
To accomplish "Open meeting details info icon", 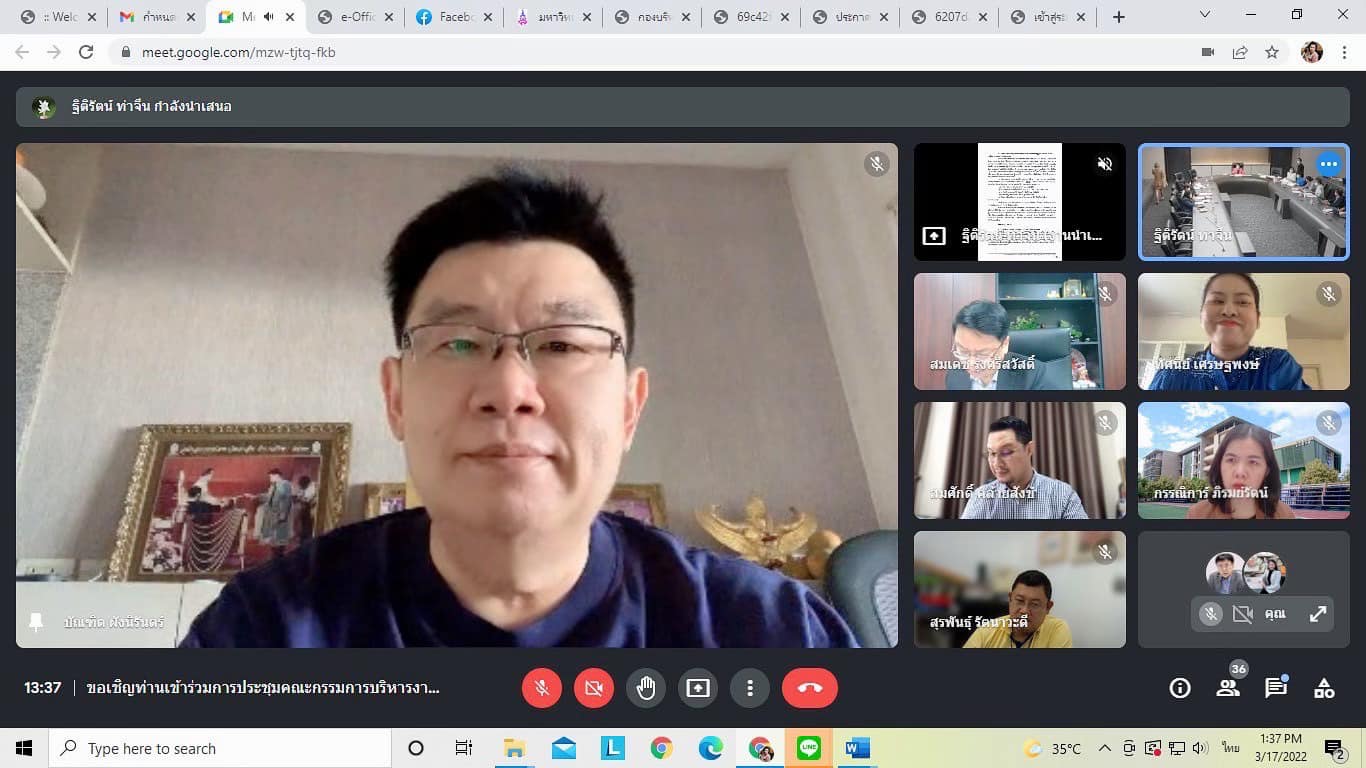I will 1180,688.
